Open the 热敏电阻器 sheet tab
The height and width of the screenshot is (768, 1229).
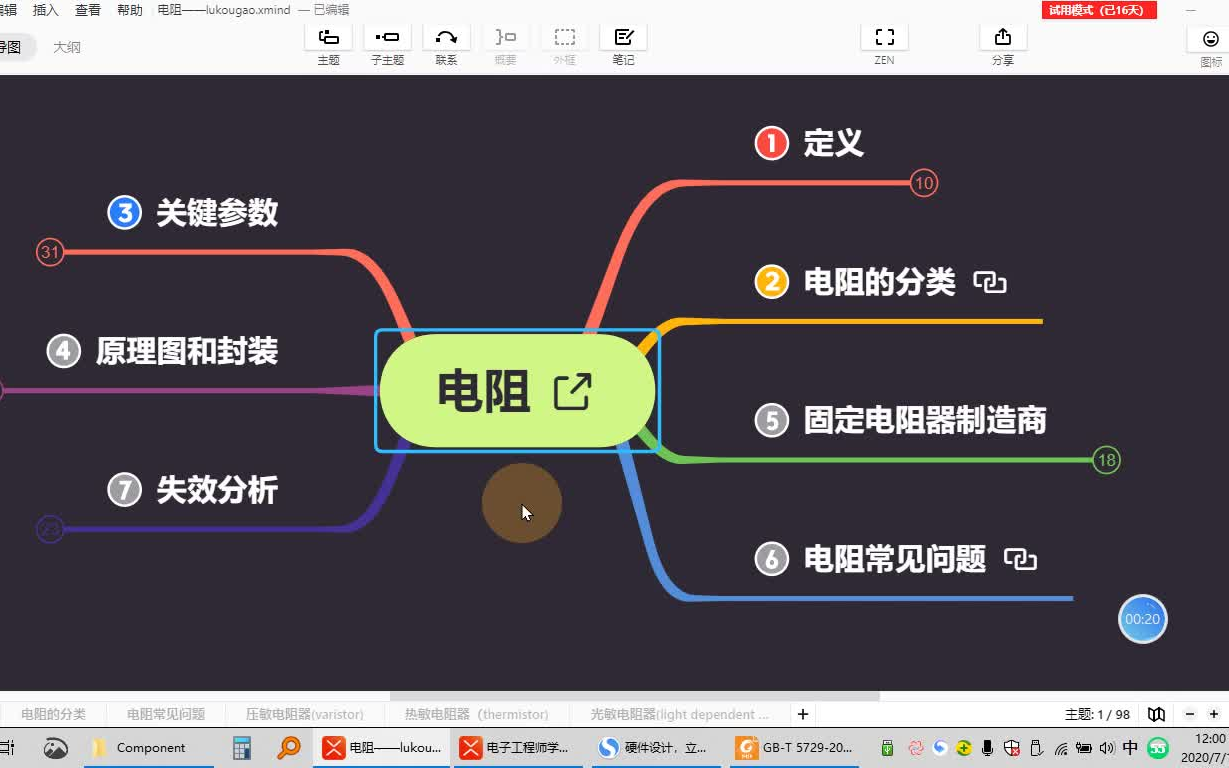[x=479, y=714]
